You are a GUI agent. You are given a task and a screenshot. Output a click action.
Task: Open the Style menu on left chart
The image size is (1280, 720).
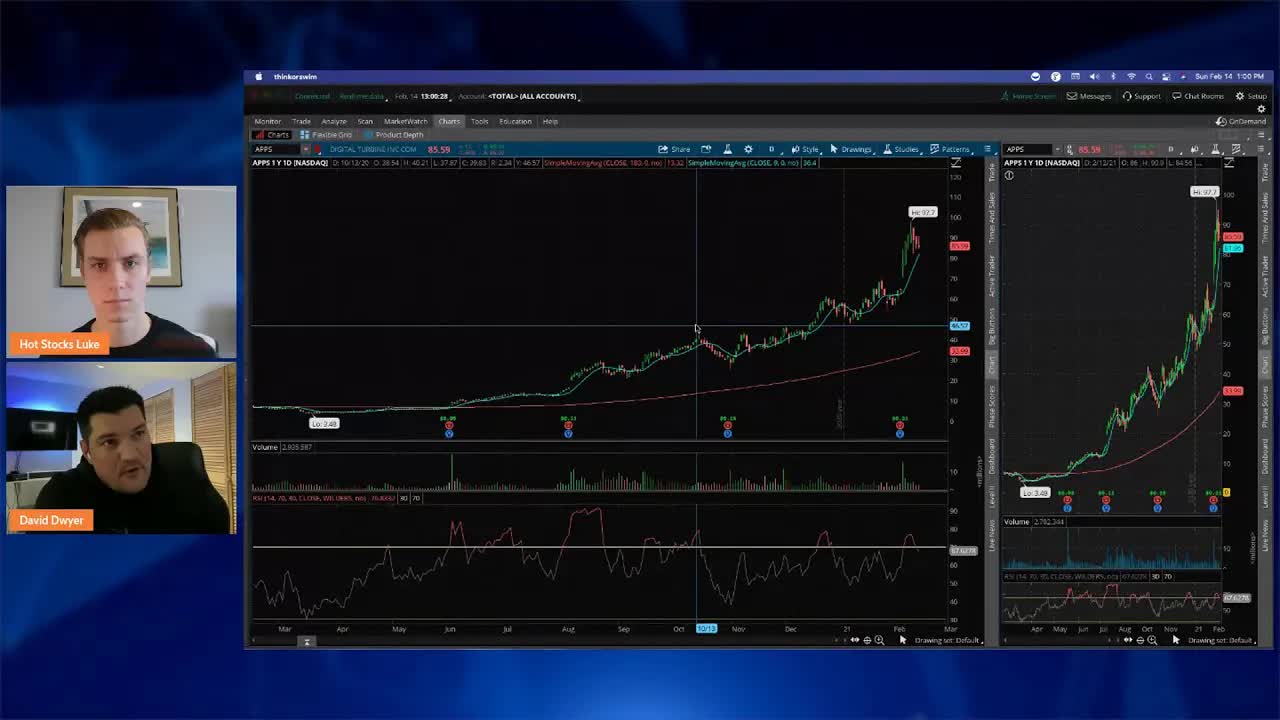805,149
